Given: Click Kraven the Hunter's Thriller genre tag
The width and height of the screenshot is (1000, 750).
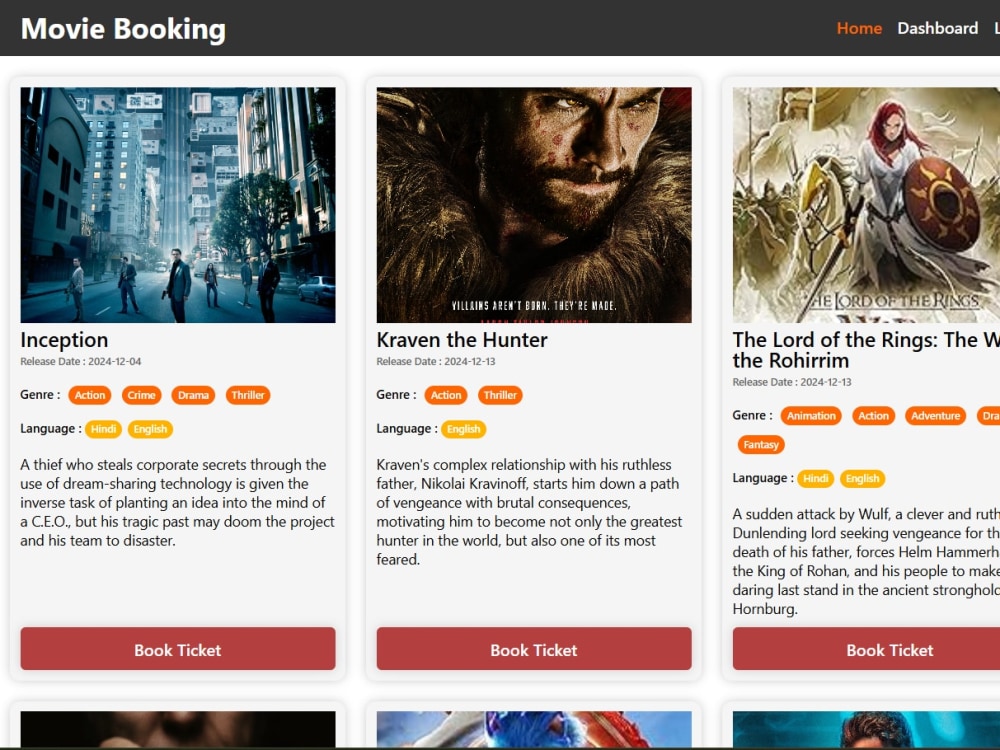Looking at the screenshot, I should tap(500, 395).
